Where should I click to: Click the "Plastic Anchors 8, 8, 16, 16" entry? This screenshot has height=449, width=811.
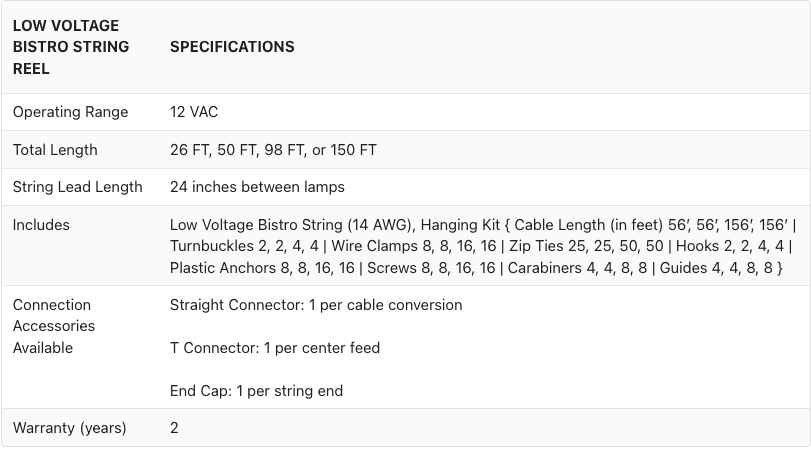[x=262, y=268]
